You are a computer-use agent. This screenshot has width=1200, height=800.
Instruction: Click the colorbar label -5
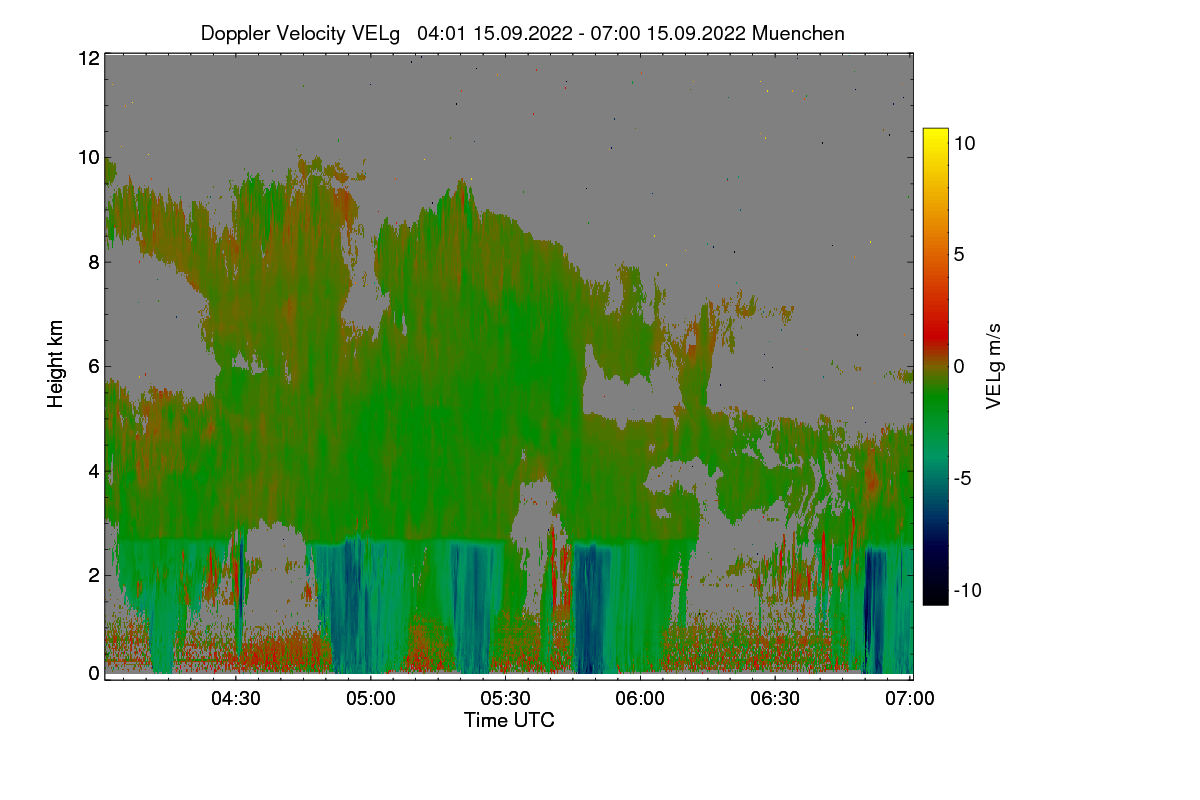pyautogui.click(x=963, y=478)
